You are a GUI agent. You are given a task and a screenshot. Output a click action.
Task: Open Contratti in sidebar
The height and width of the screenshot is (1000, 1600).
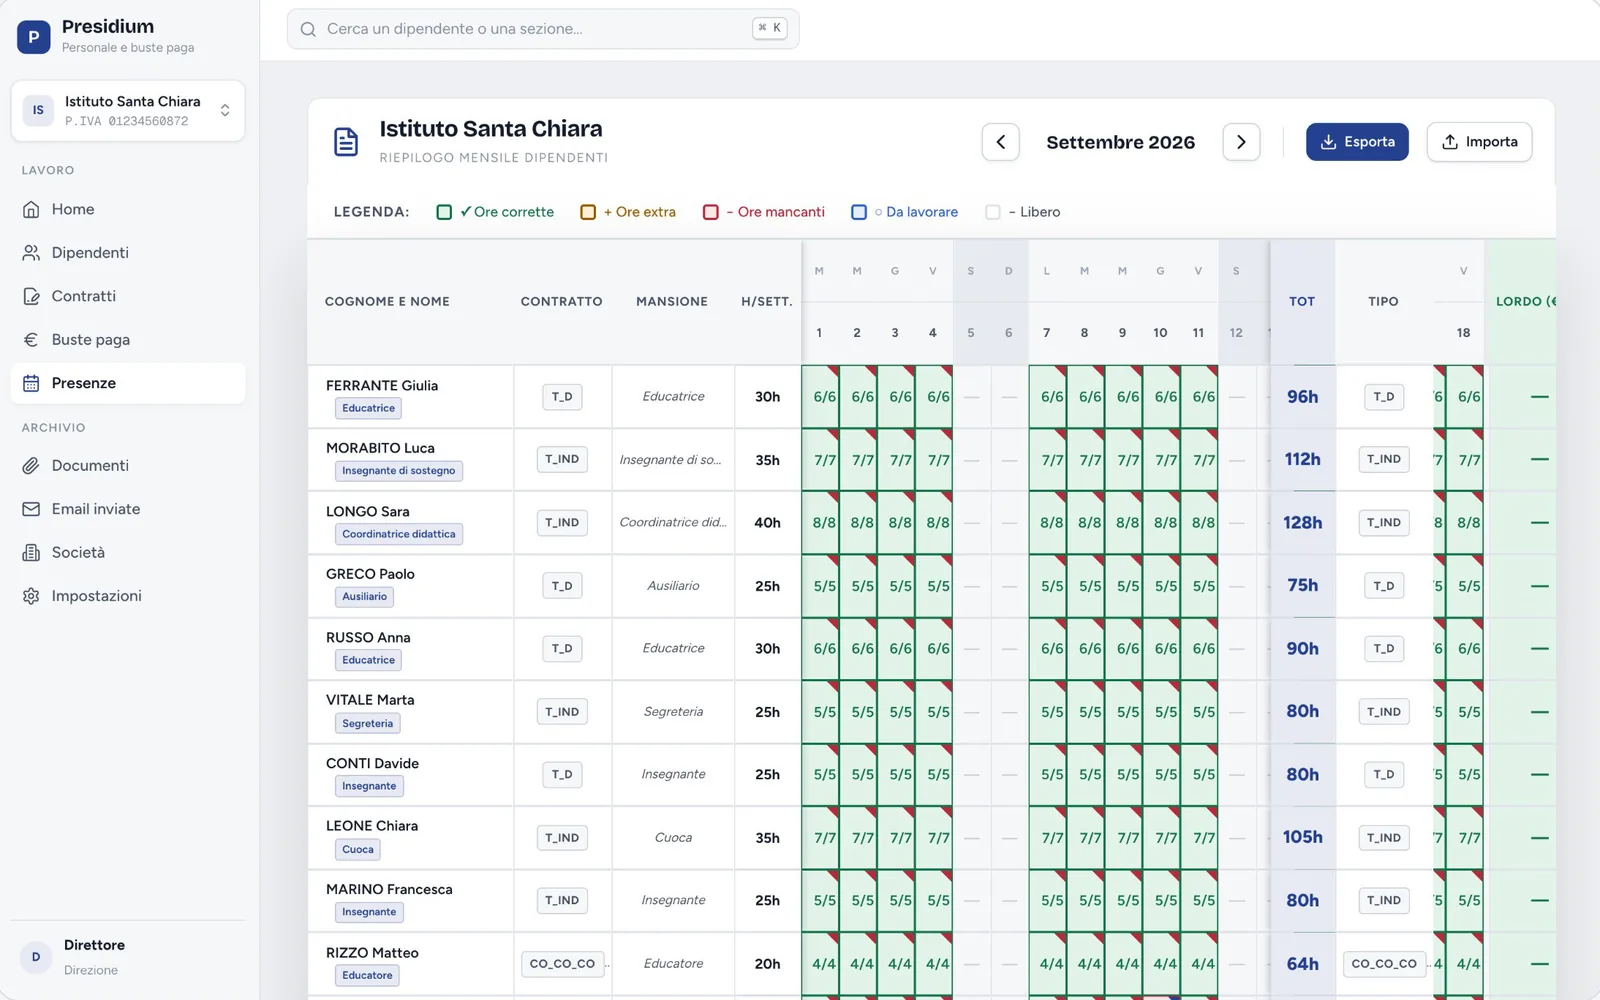point(128,296)
